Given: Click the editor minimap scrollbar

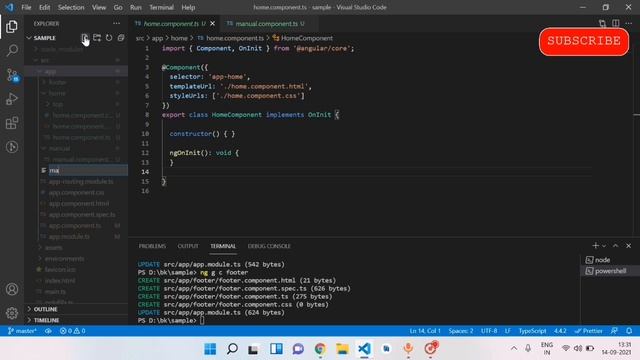Looking at the screenshot, I should pos(637,135).
